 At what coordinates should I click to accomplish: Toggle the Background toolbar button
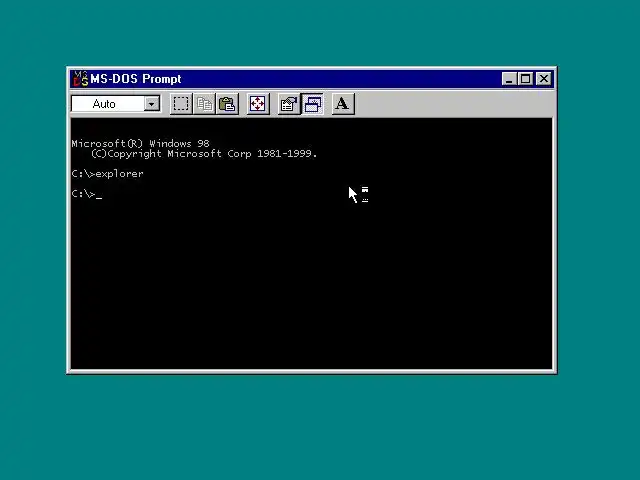coord(313,104)
